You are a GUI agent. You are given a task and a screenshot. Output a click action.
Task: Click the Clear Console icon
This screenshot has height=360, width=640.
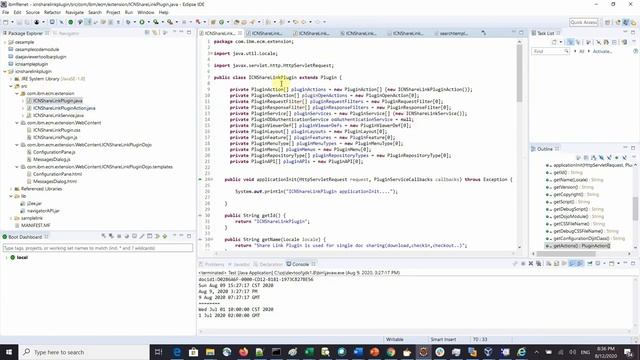pyautogui.click(x=549, y=264)
